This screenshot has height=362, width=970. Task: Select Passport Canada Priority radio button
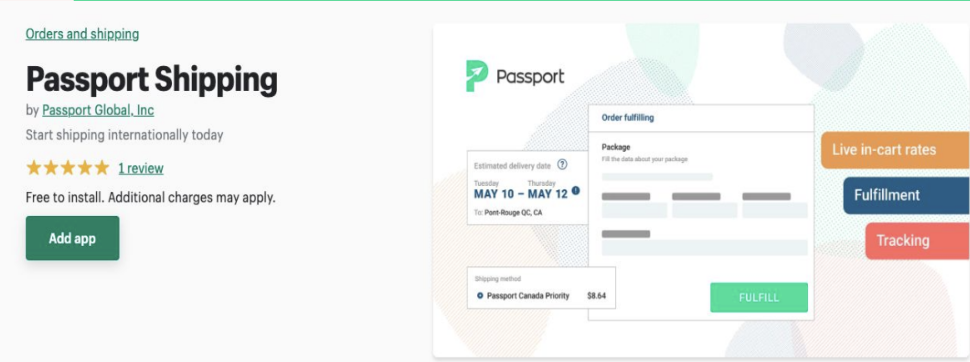(480, 296)
